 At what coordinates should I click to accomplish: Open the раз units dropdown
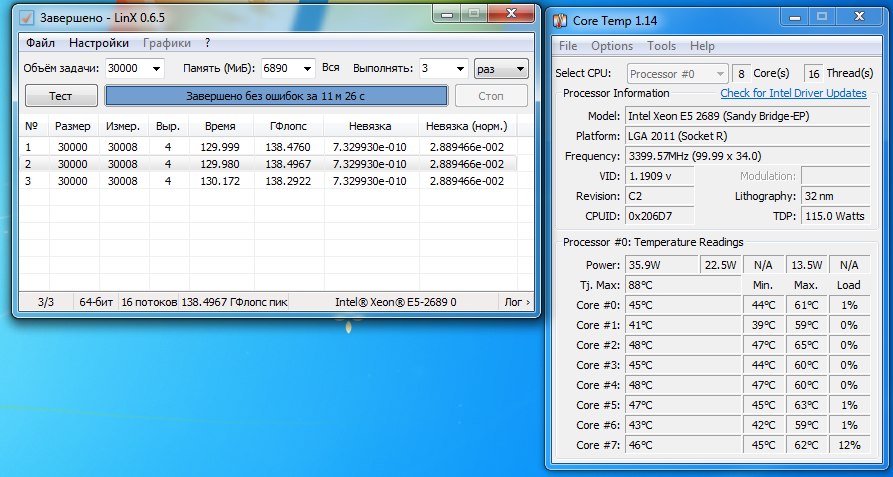[x=501, y=69]
